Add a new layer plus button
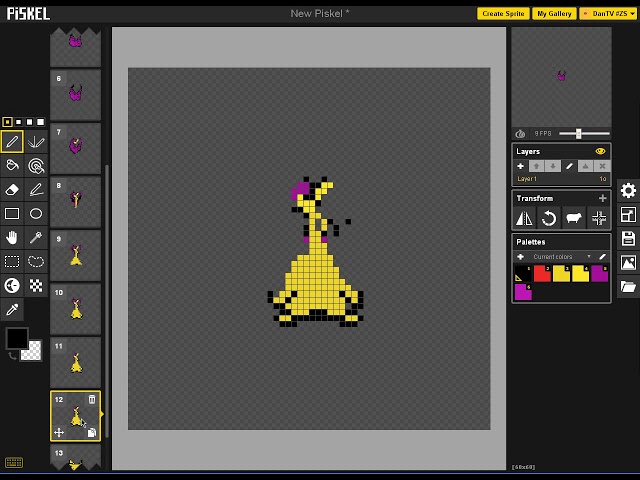The height and width of the screenshot is (480, 640). (x=520, y=166)
